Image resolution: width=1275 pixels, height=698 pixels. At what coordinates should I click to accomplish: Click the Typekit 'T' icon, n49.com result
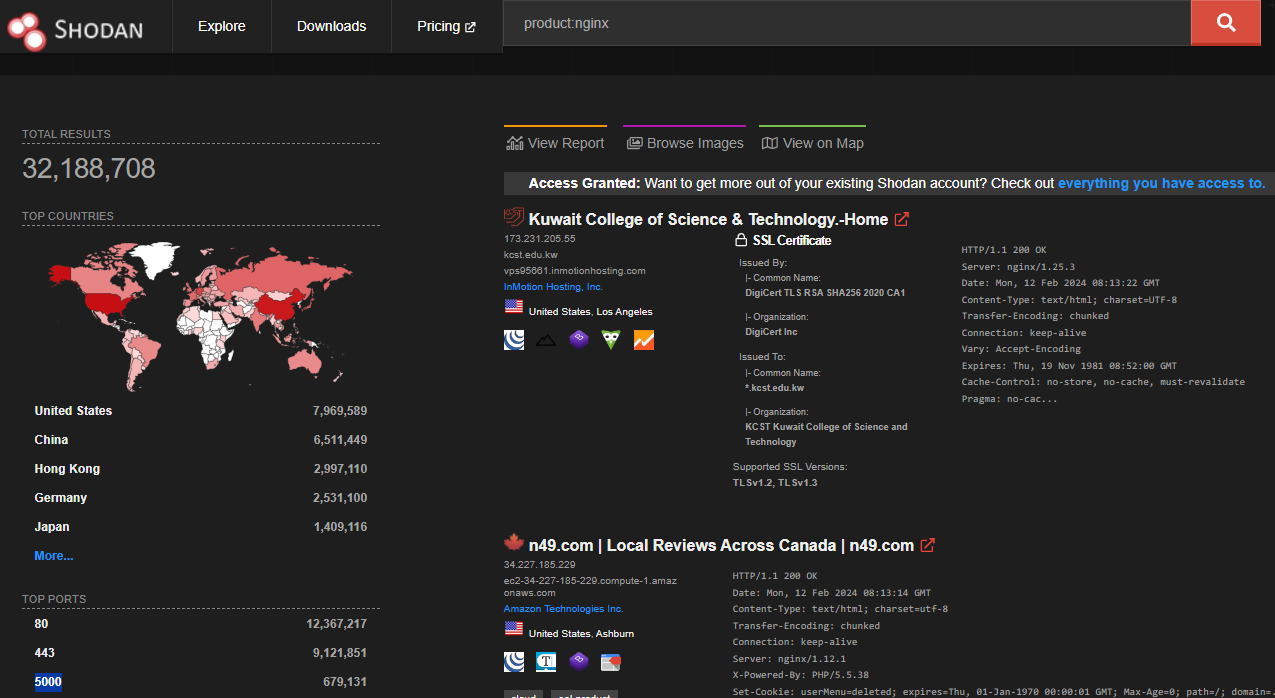tap(546, 661)
